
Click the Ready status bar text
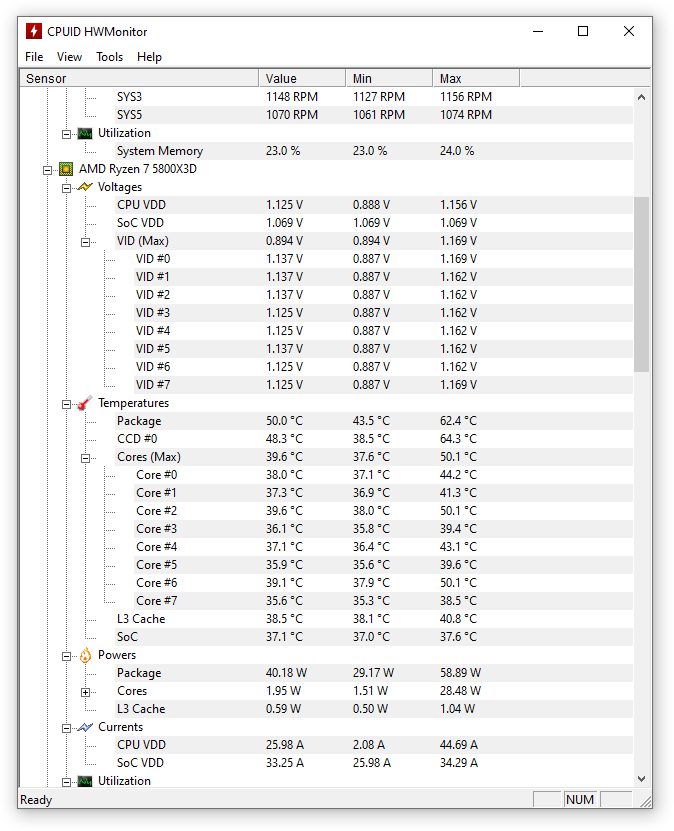[x=36, y=800]
